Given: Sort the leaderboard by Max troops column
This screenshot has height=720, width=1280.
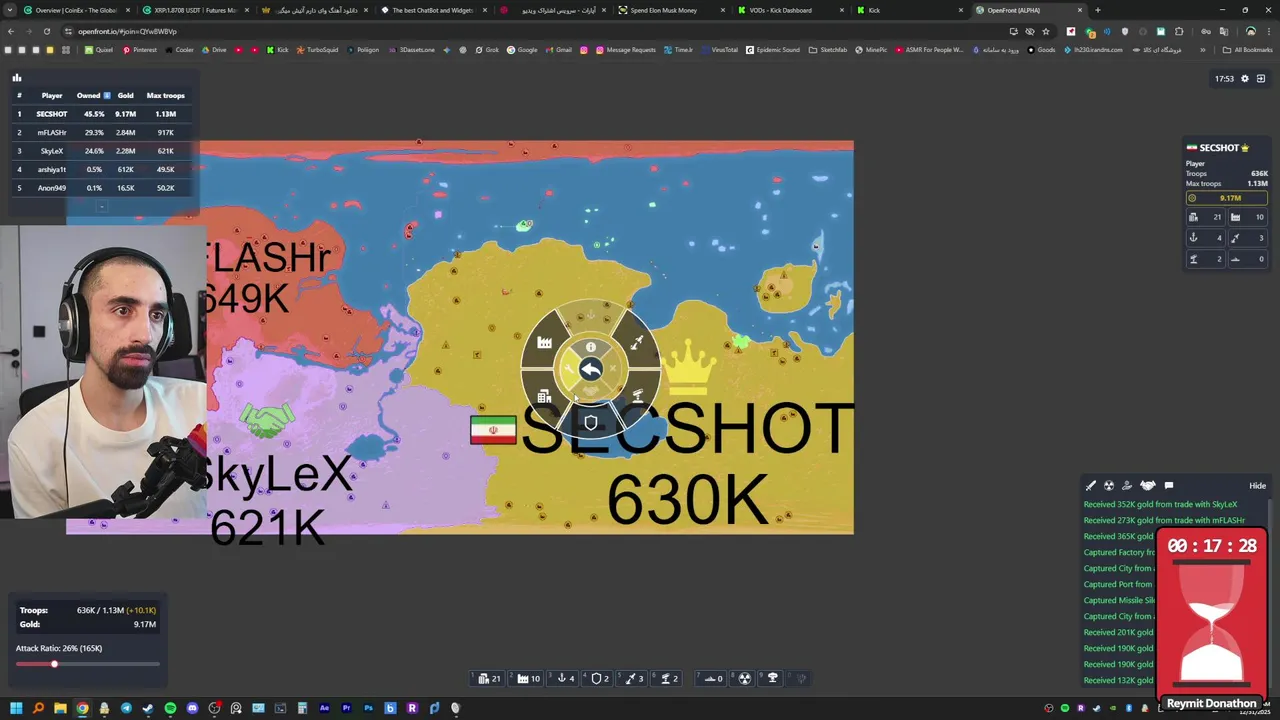Looking at the screenshot, I should click(165, 95).
